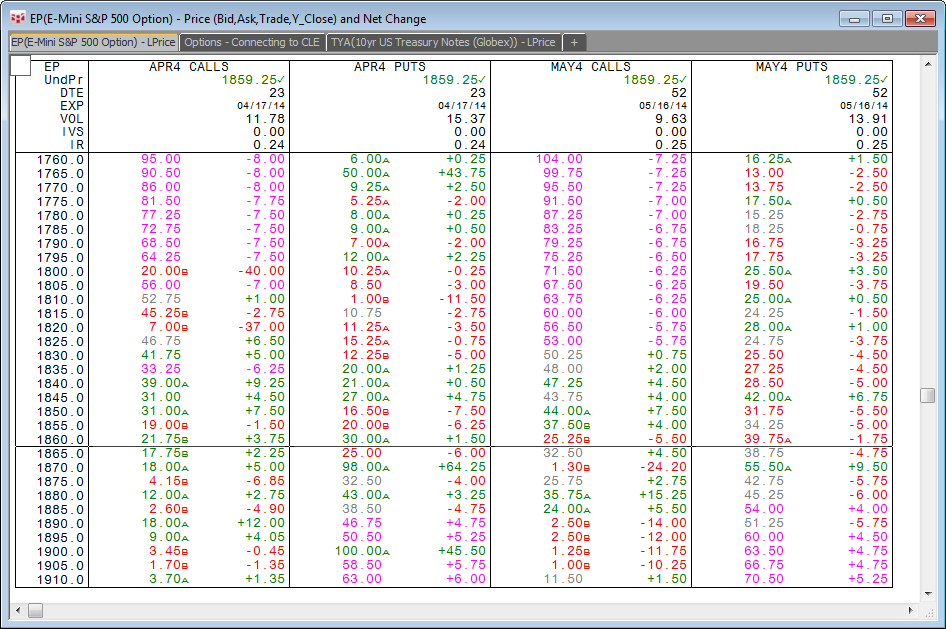Add a new tab with plus button
The height and width of the screenshot is (629, 946).
point(575,42)
